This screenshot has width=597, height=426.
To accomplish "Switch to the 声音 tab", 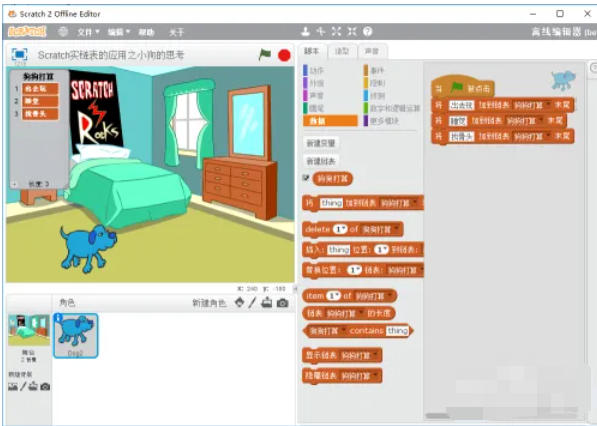I will click(x=372, y=51).
